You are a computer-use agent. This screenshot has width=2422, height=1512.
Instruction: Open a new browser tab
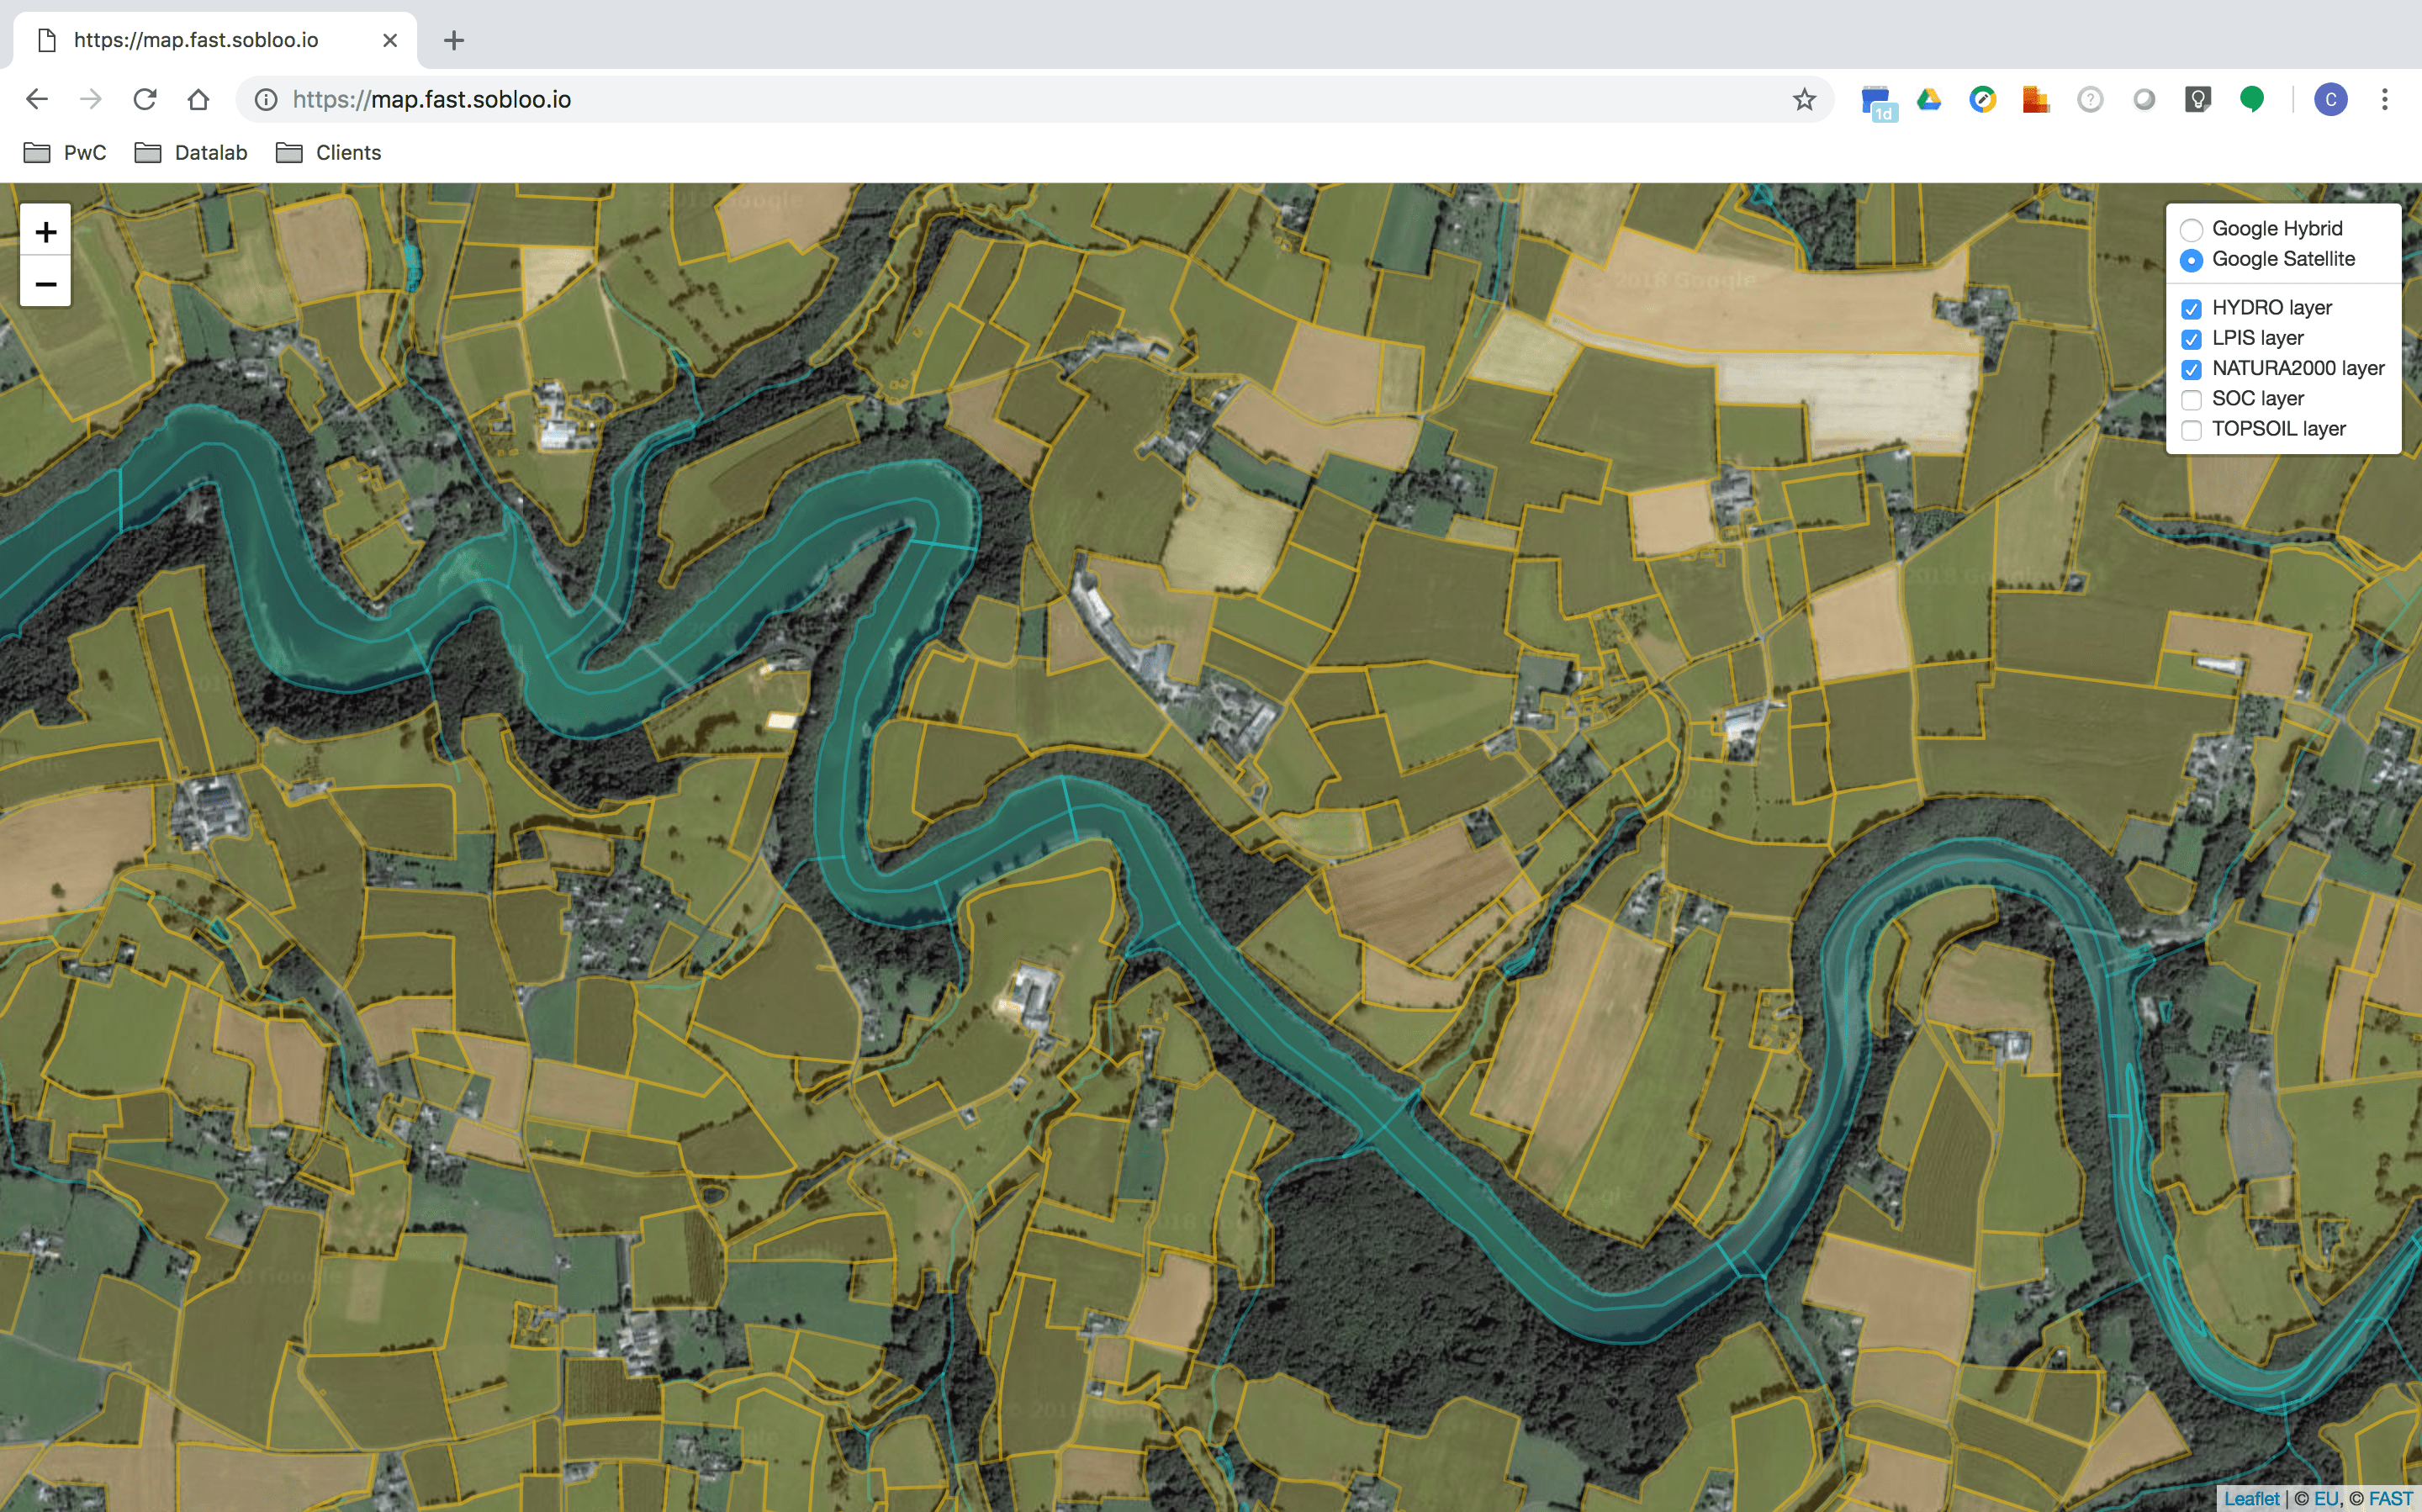(x=454, y=40)
